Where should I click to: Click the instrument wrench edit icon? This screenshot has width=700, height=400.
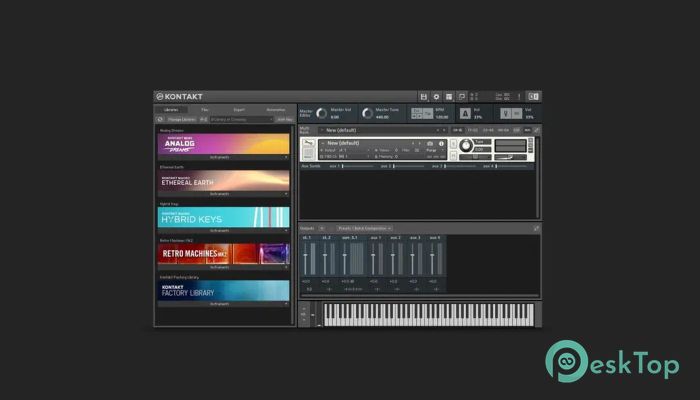[x=308, y=143]
